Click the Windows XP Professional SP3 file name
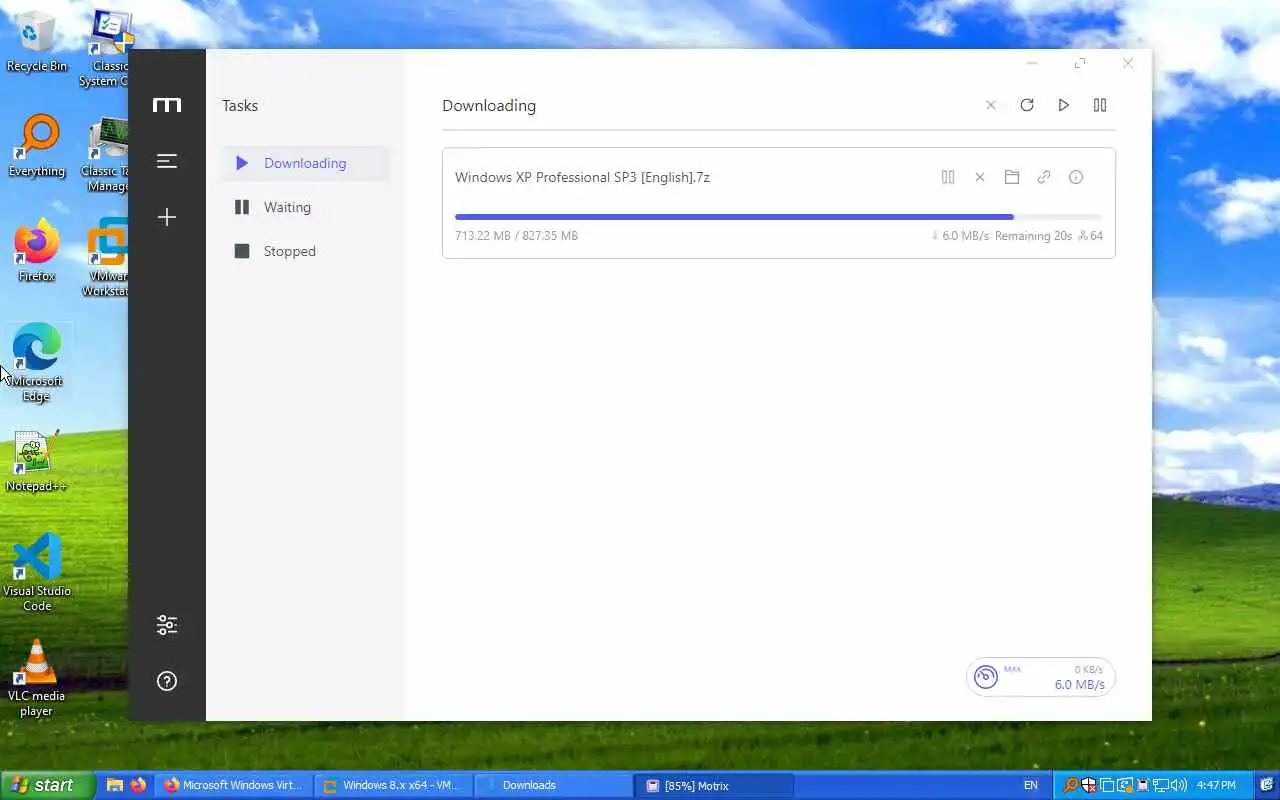The width and height of the screenshot is (1280, 800). [582, 177]
